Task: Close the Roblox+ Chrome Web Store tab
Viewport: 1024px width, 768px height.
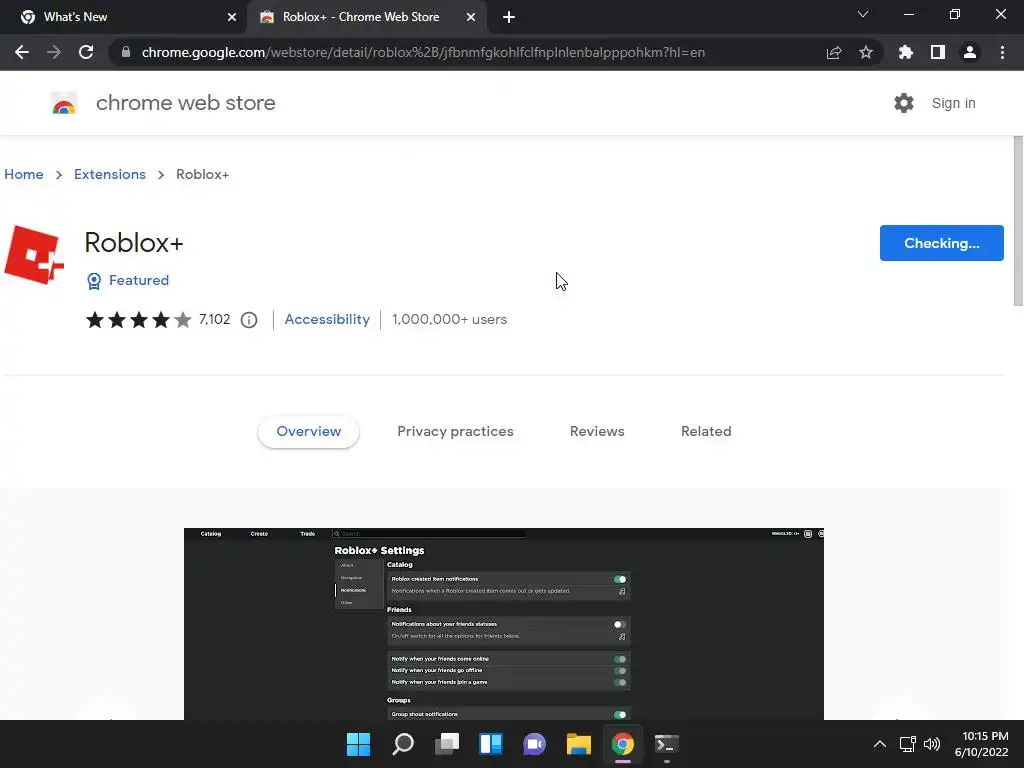Action: pyautogui.click(x=471, y=17)
